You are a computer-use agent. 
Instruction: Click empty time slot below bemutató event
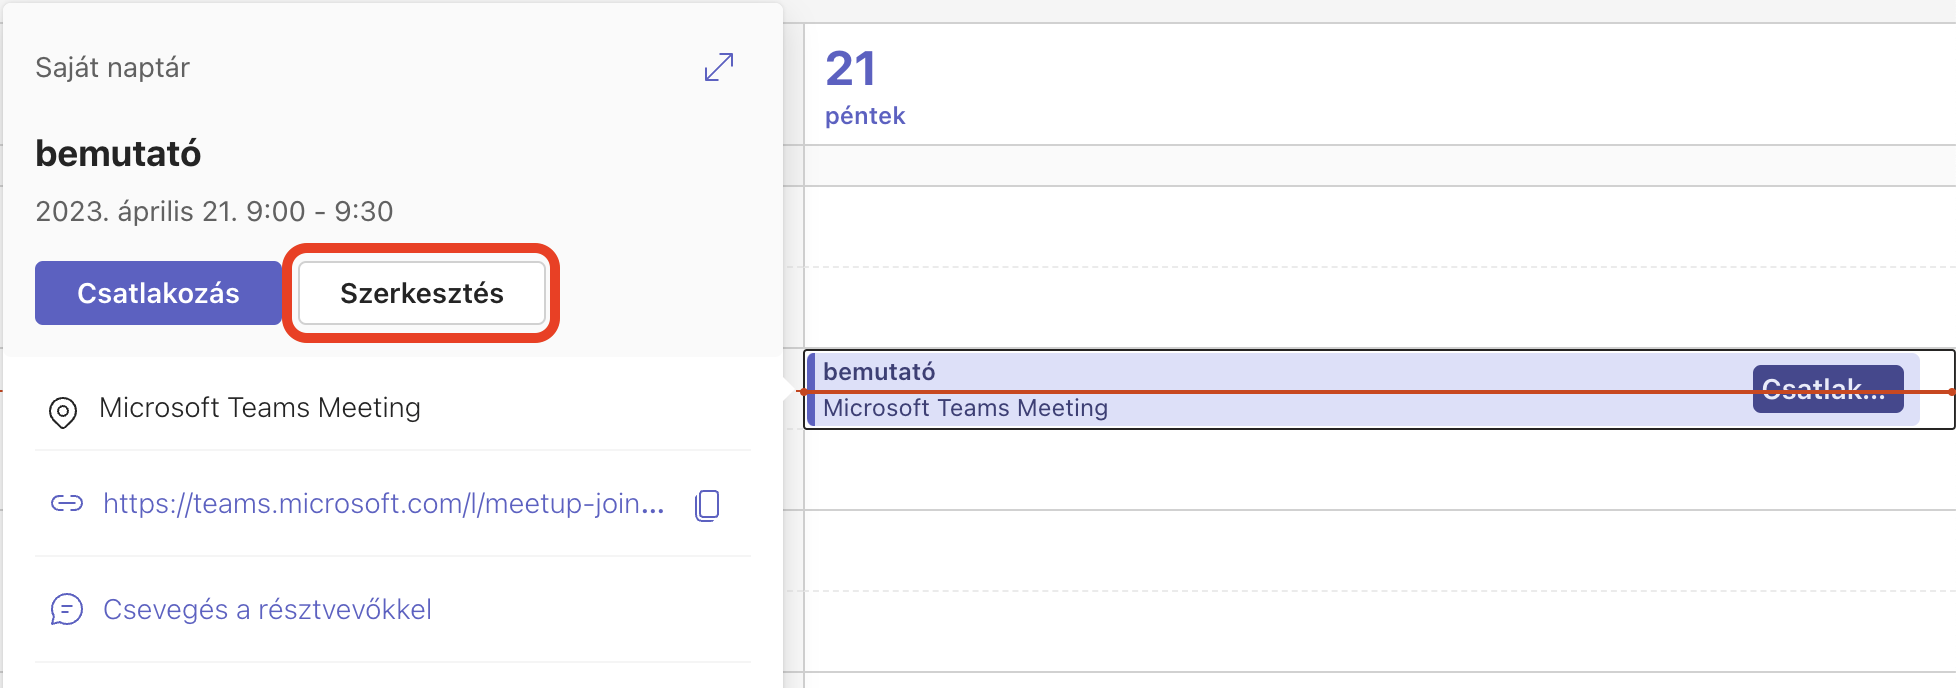(1380, 470)
